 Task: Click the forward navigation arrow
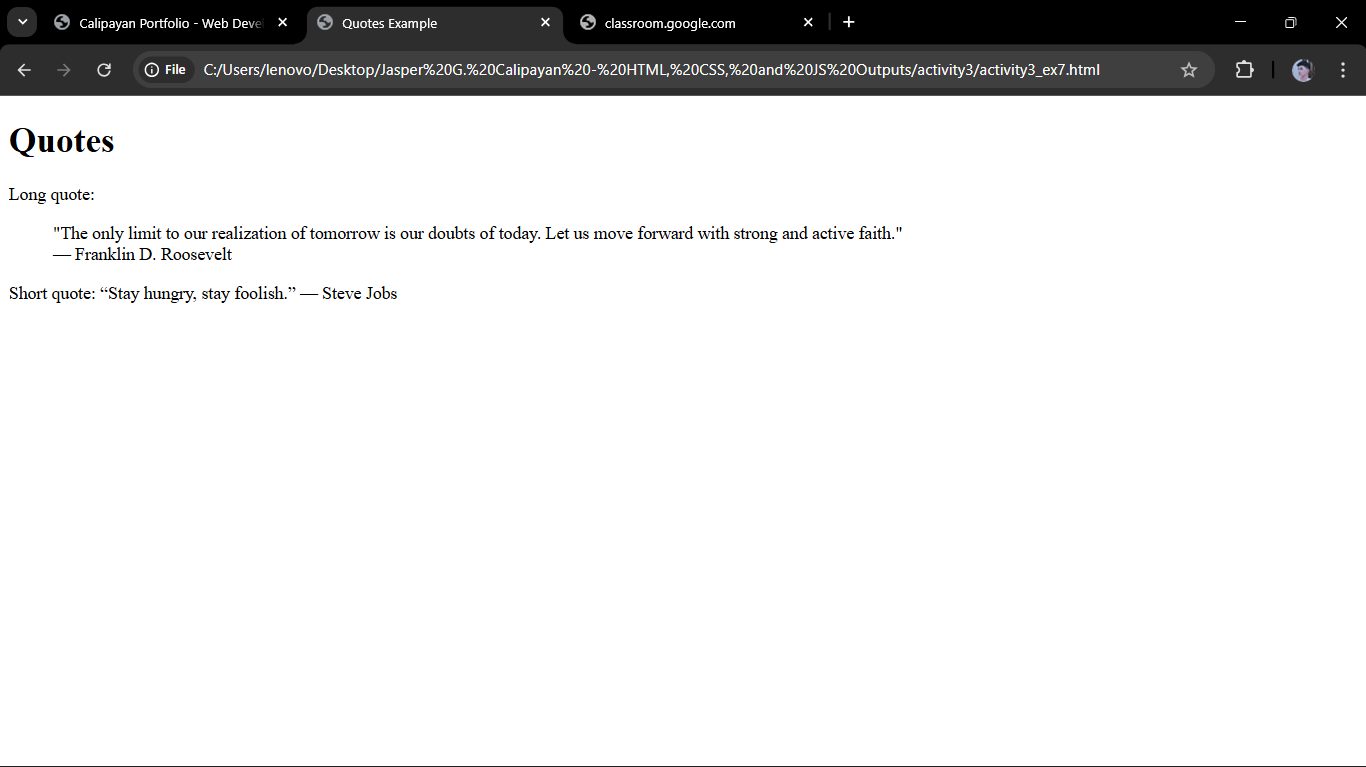pyautogui.click(x=64, y=70)
